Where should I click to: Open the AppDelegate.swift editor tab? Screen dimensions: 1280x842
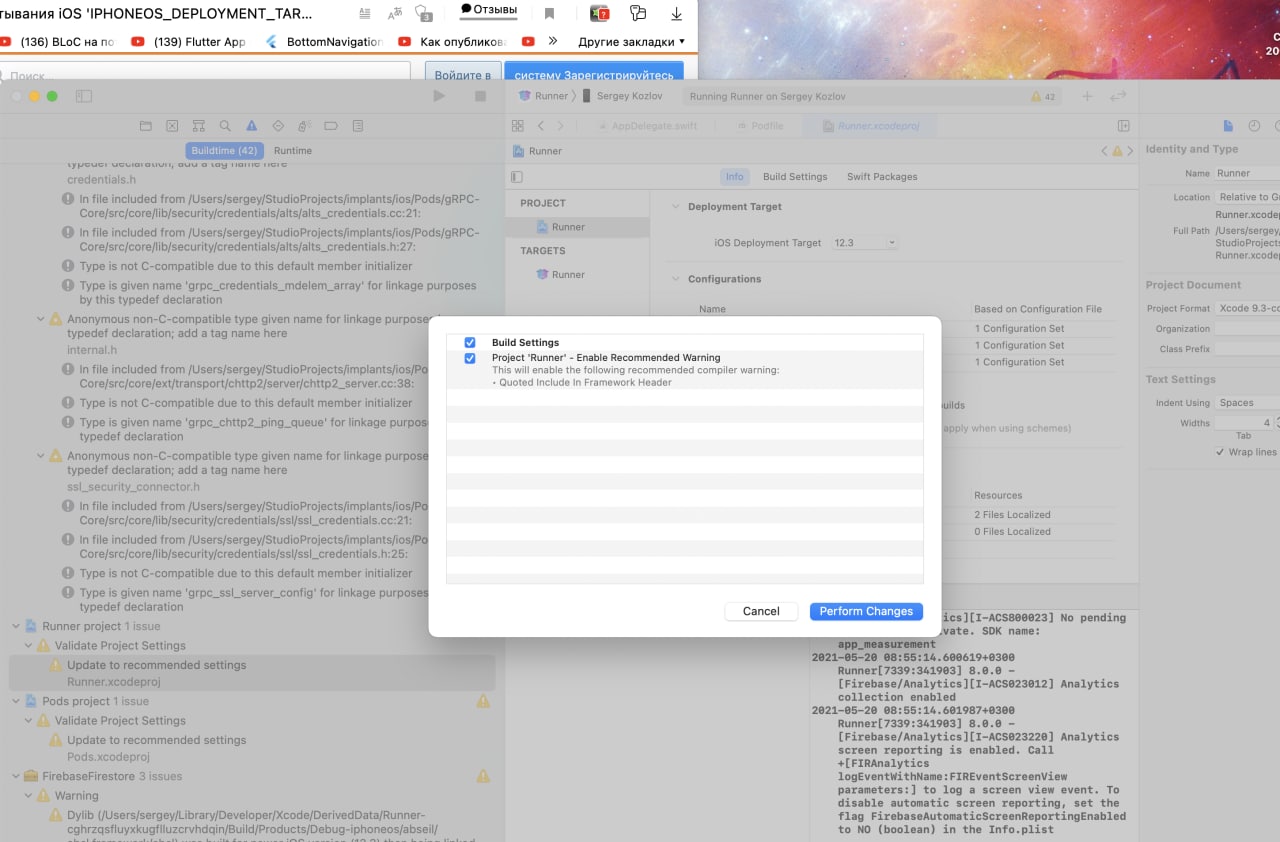(646, 126)
